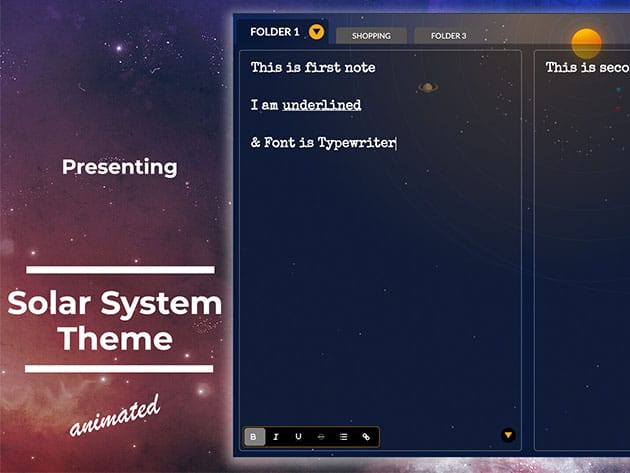
Task: Click the Saturn planet in the note
Action: (x=428, y=87)
